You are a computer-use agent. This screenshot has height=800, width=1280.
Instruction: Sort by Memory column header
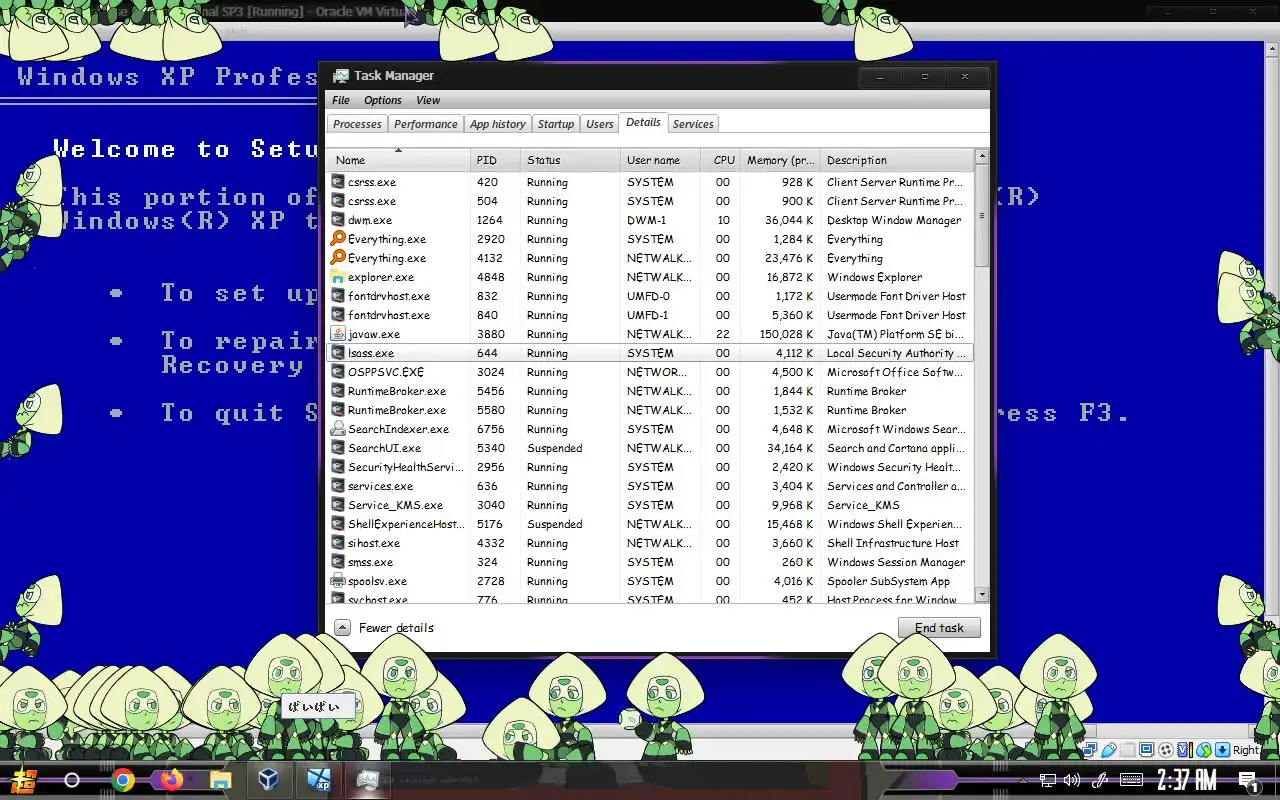point(781,160)
